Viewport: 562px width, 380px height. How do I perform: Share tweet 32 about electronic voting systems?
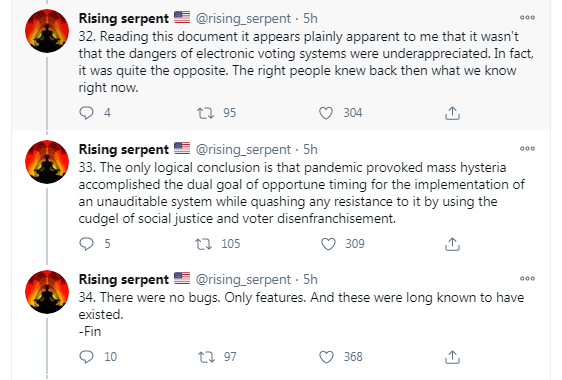pos(452,113)
